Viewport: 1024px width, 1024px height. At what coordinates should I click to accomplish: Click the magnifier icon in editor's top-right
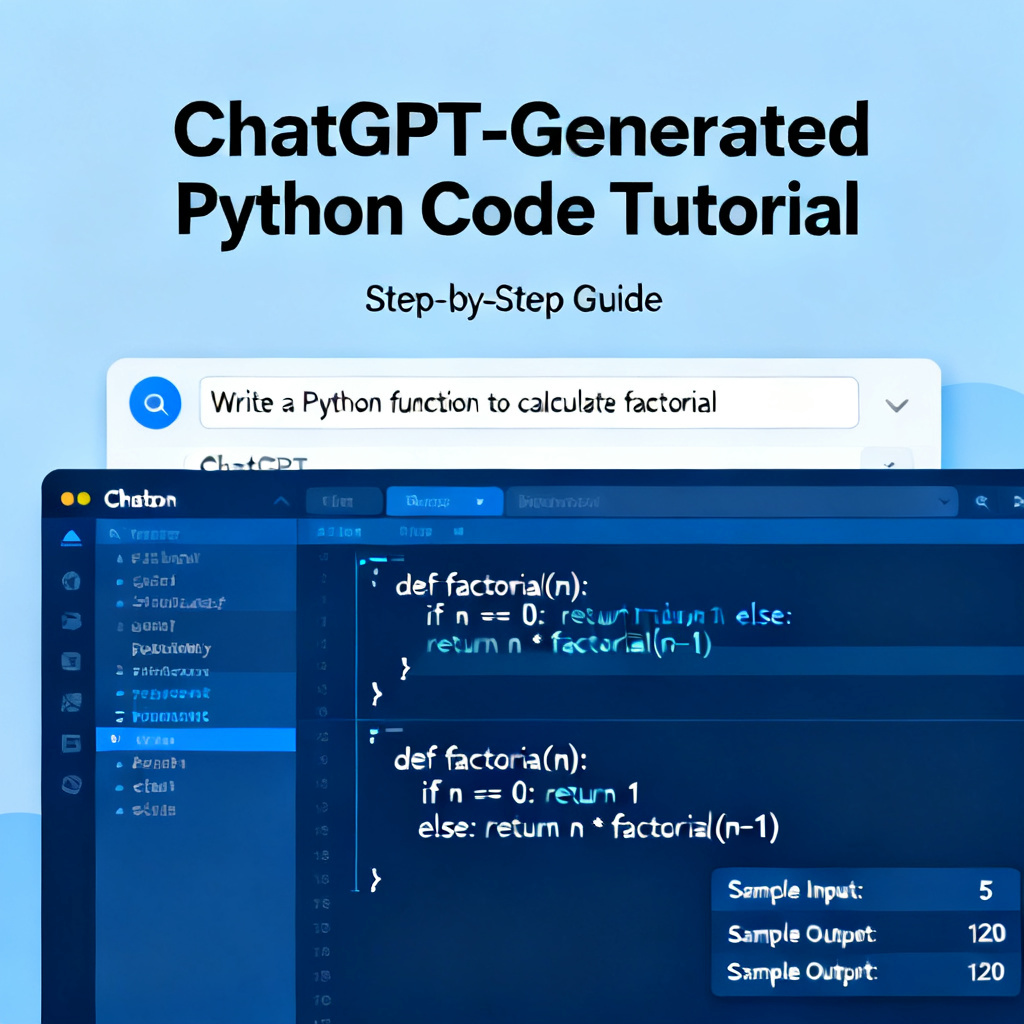pos(981,502)
